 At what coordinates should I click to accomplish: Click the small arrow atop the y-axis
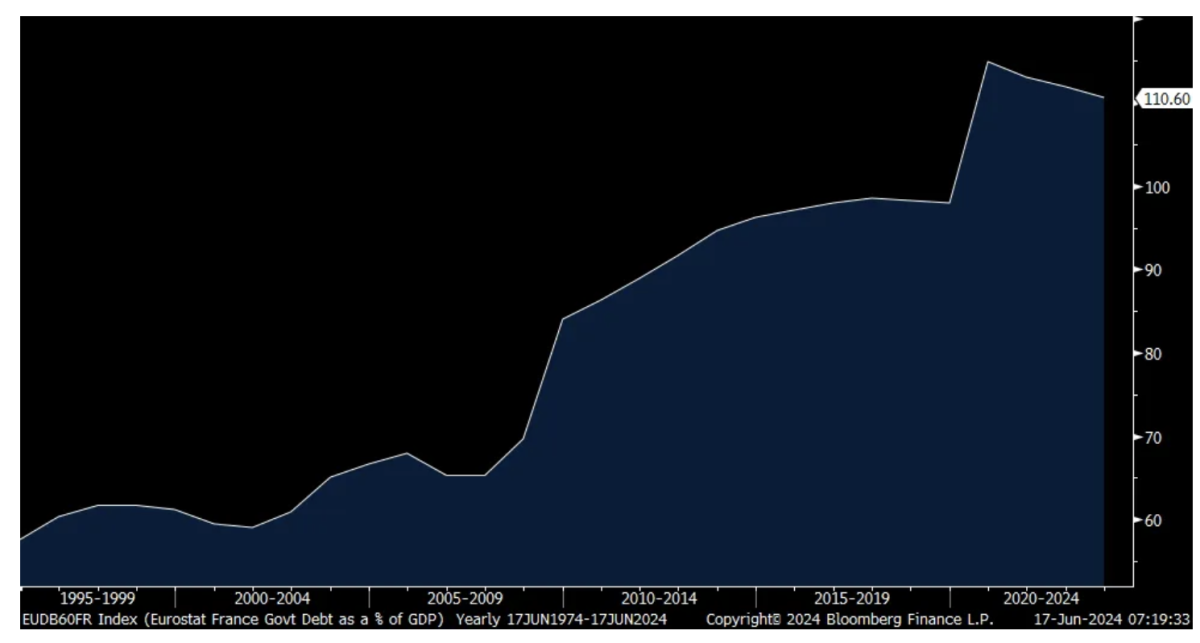(1137, 18)
